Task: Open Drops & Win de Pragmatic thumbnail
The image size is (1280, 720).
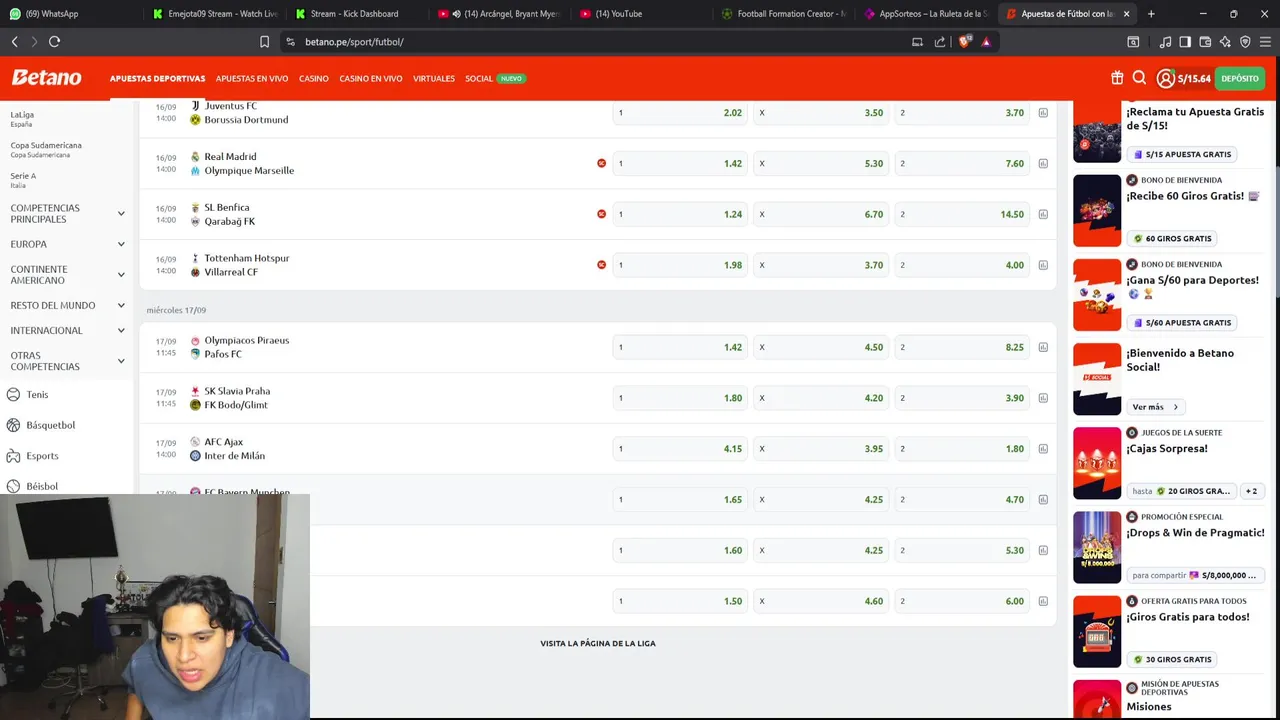Action: tap(1097, 547)
